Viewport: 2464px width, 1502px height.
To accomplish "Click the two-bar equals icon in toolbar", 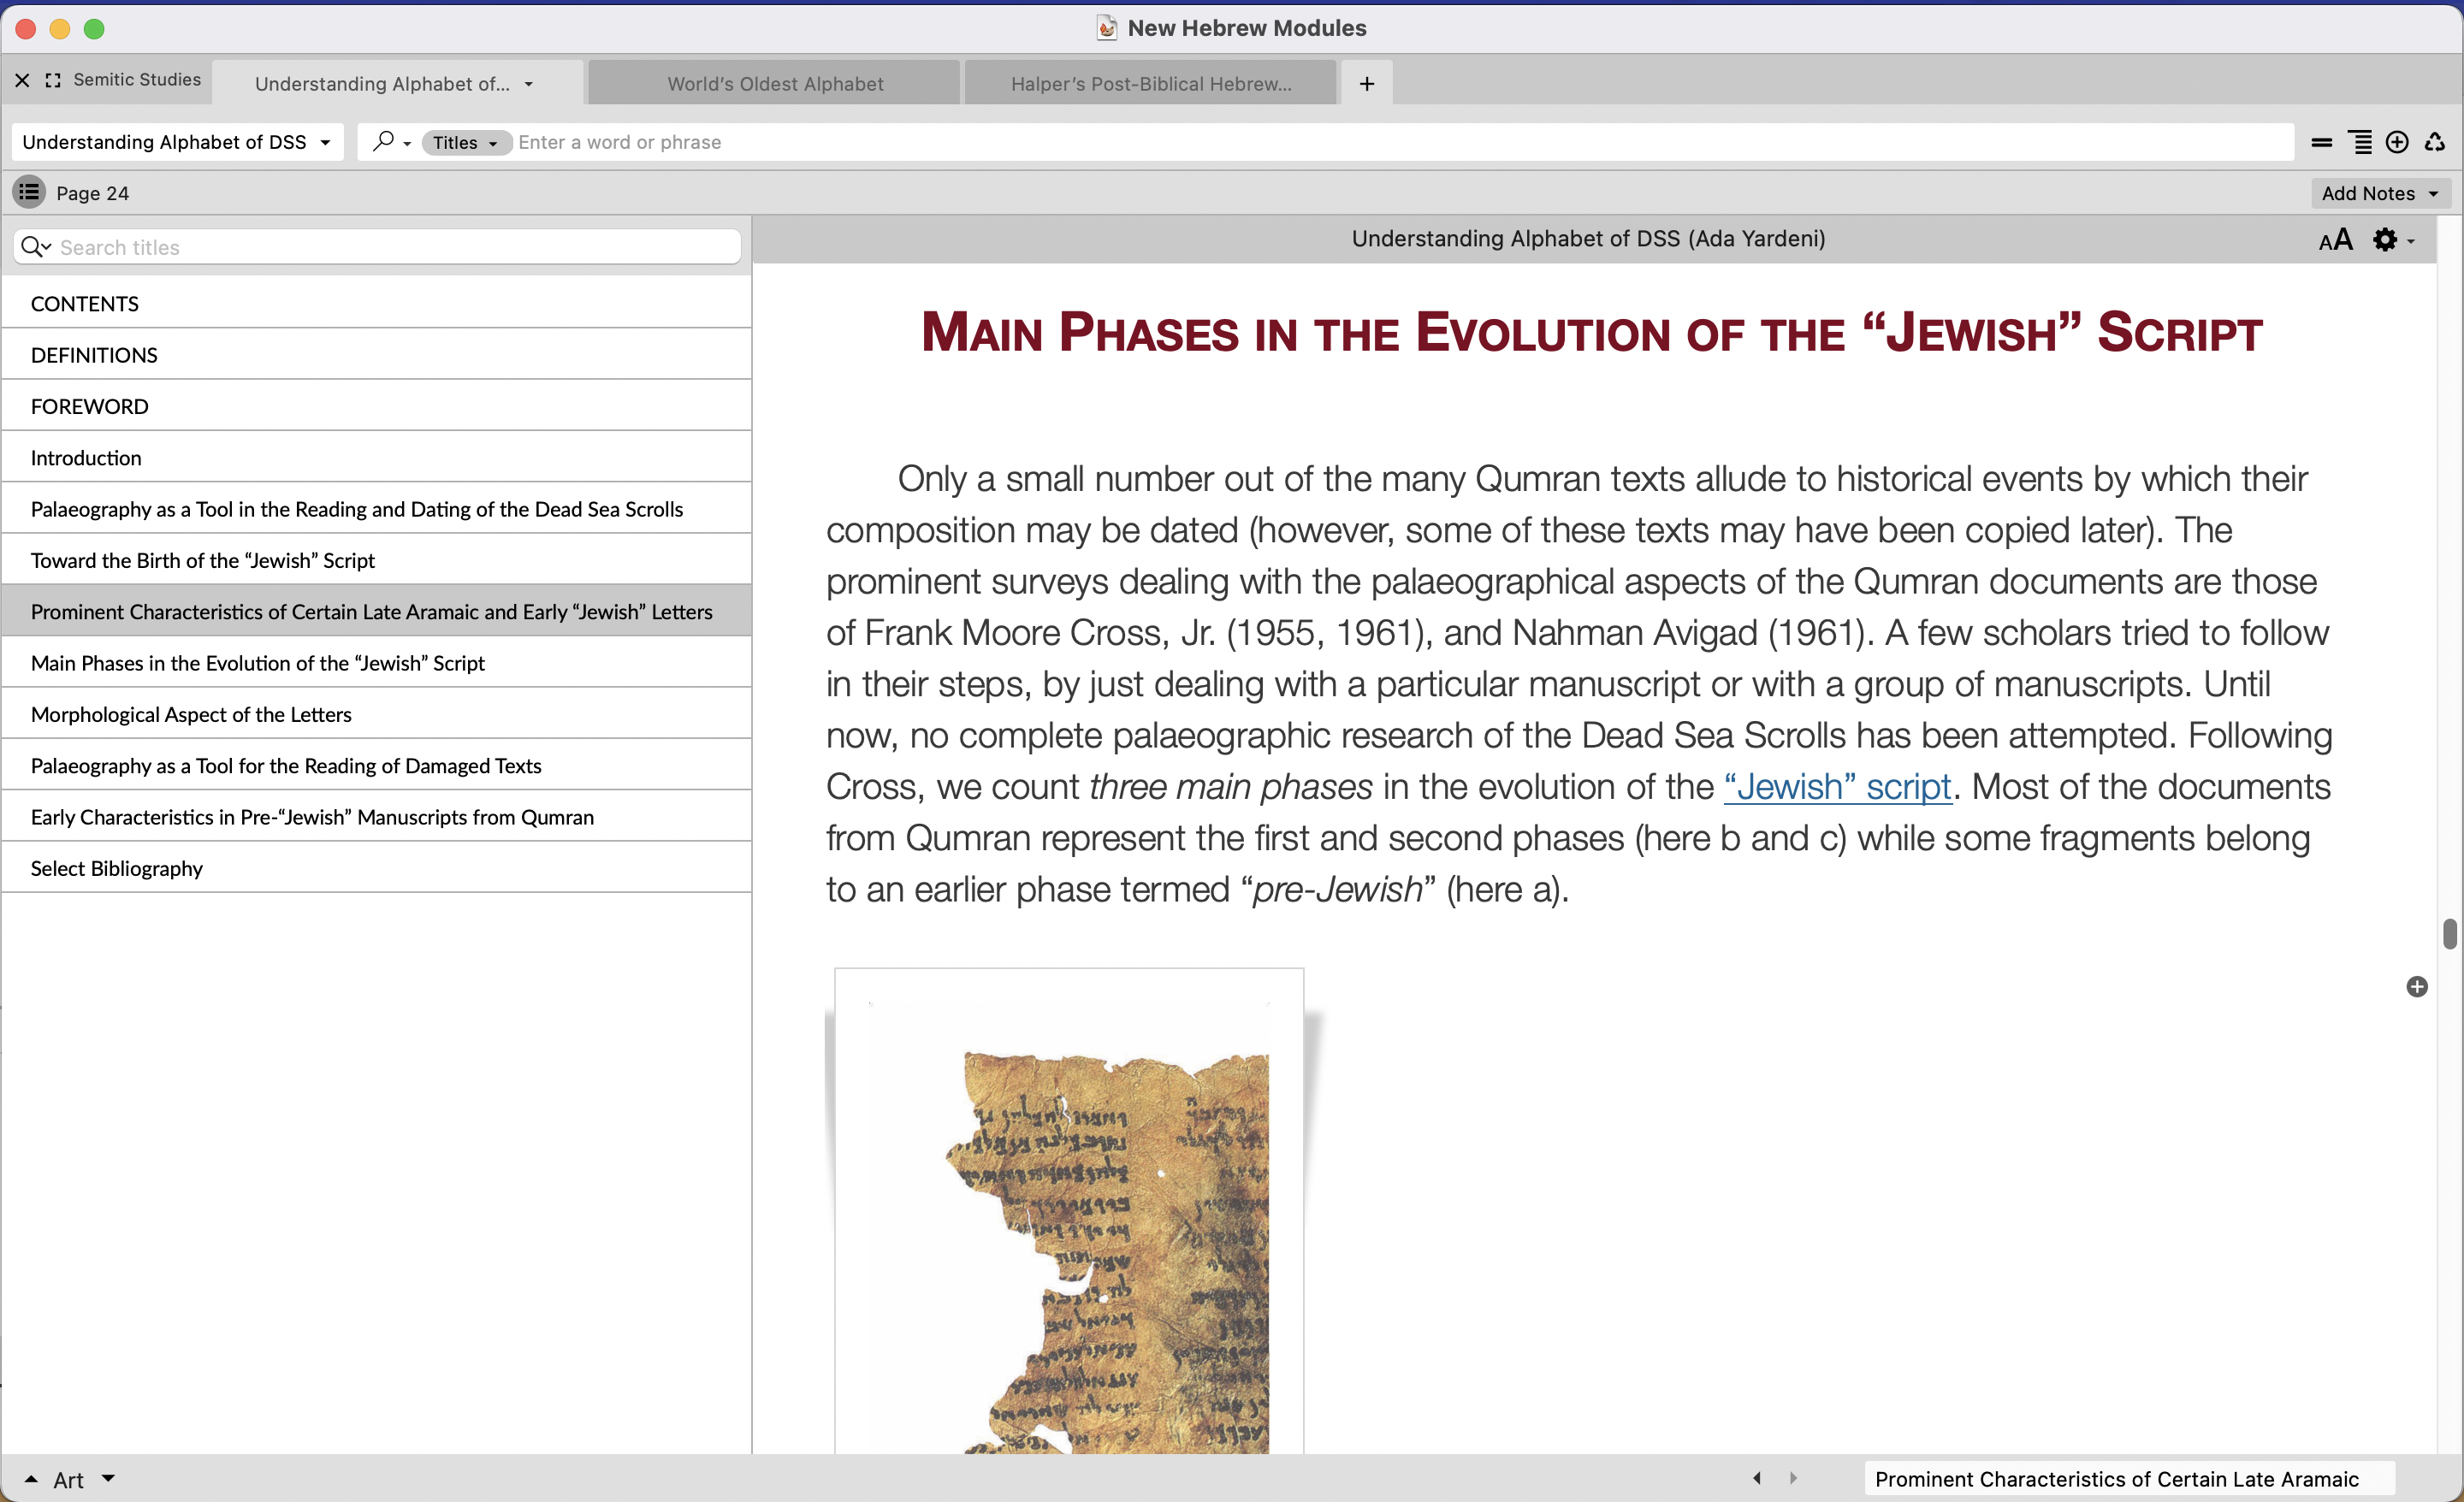I will click(2321, 143).
